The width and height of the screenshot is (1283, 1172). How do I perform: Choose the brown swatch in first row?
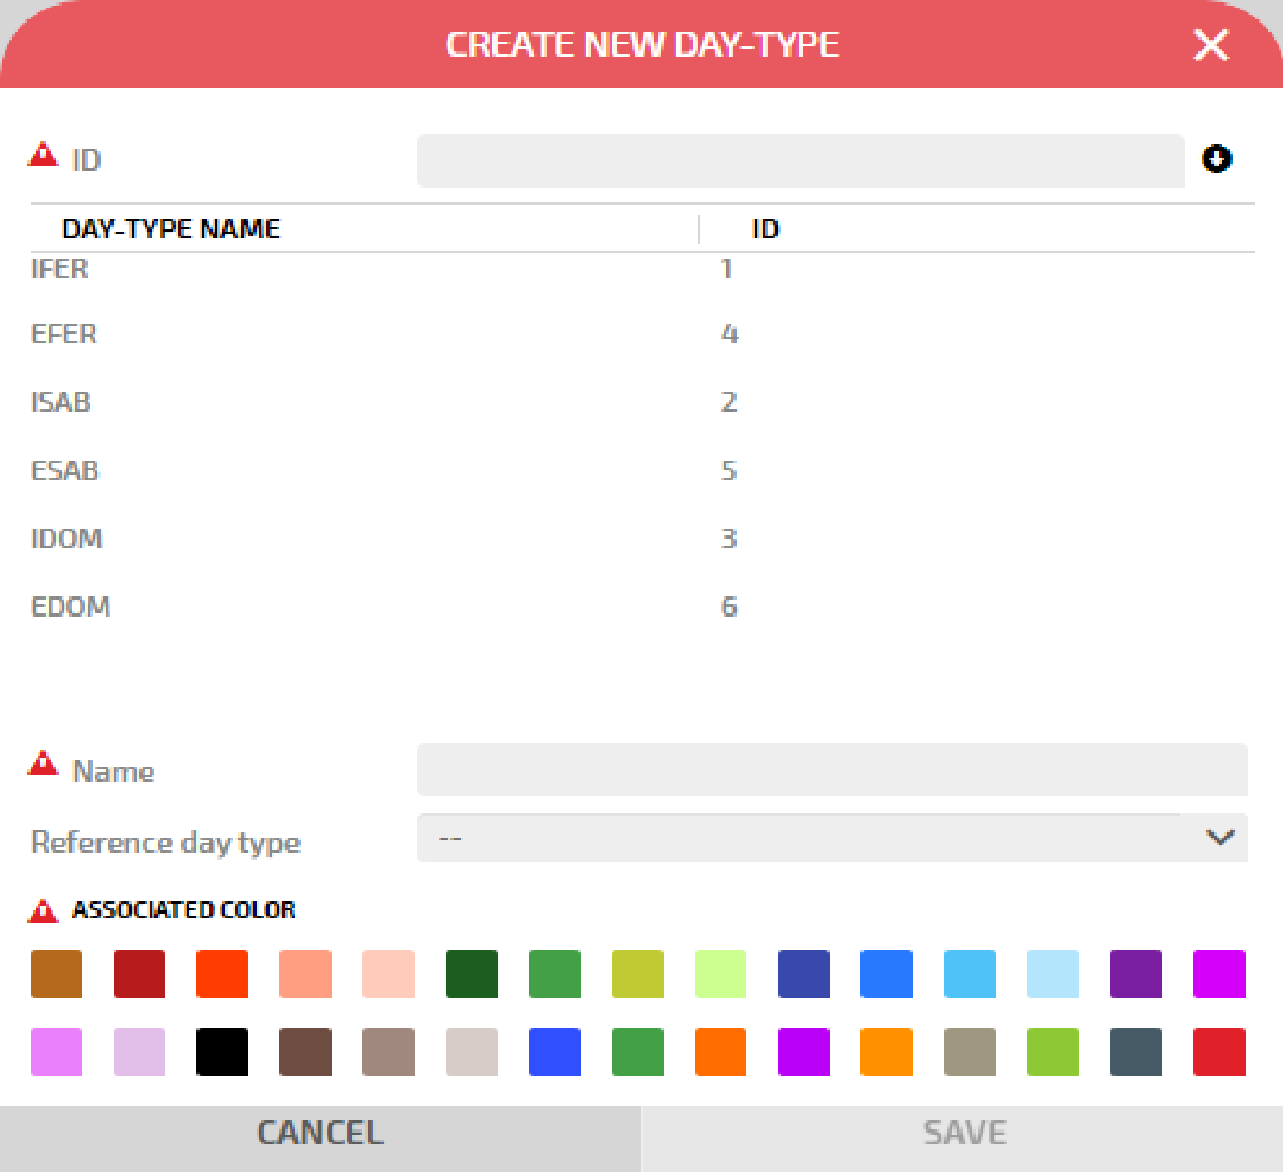(x=56, y=974)
